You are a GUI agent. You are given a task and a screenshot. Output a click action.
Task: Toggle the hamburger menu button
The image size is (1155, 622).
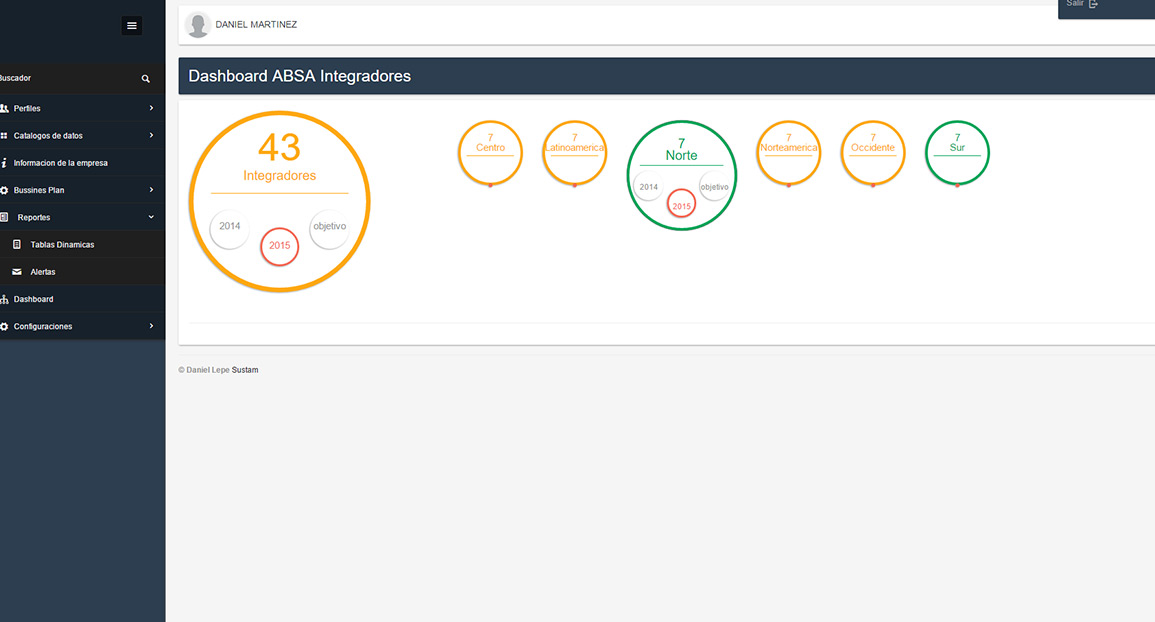click(132, 26)
